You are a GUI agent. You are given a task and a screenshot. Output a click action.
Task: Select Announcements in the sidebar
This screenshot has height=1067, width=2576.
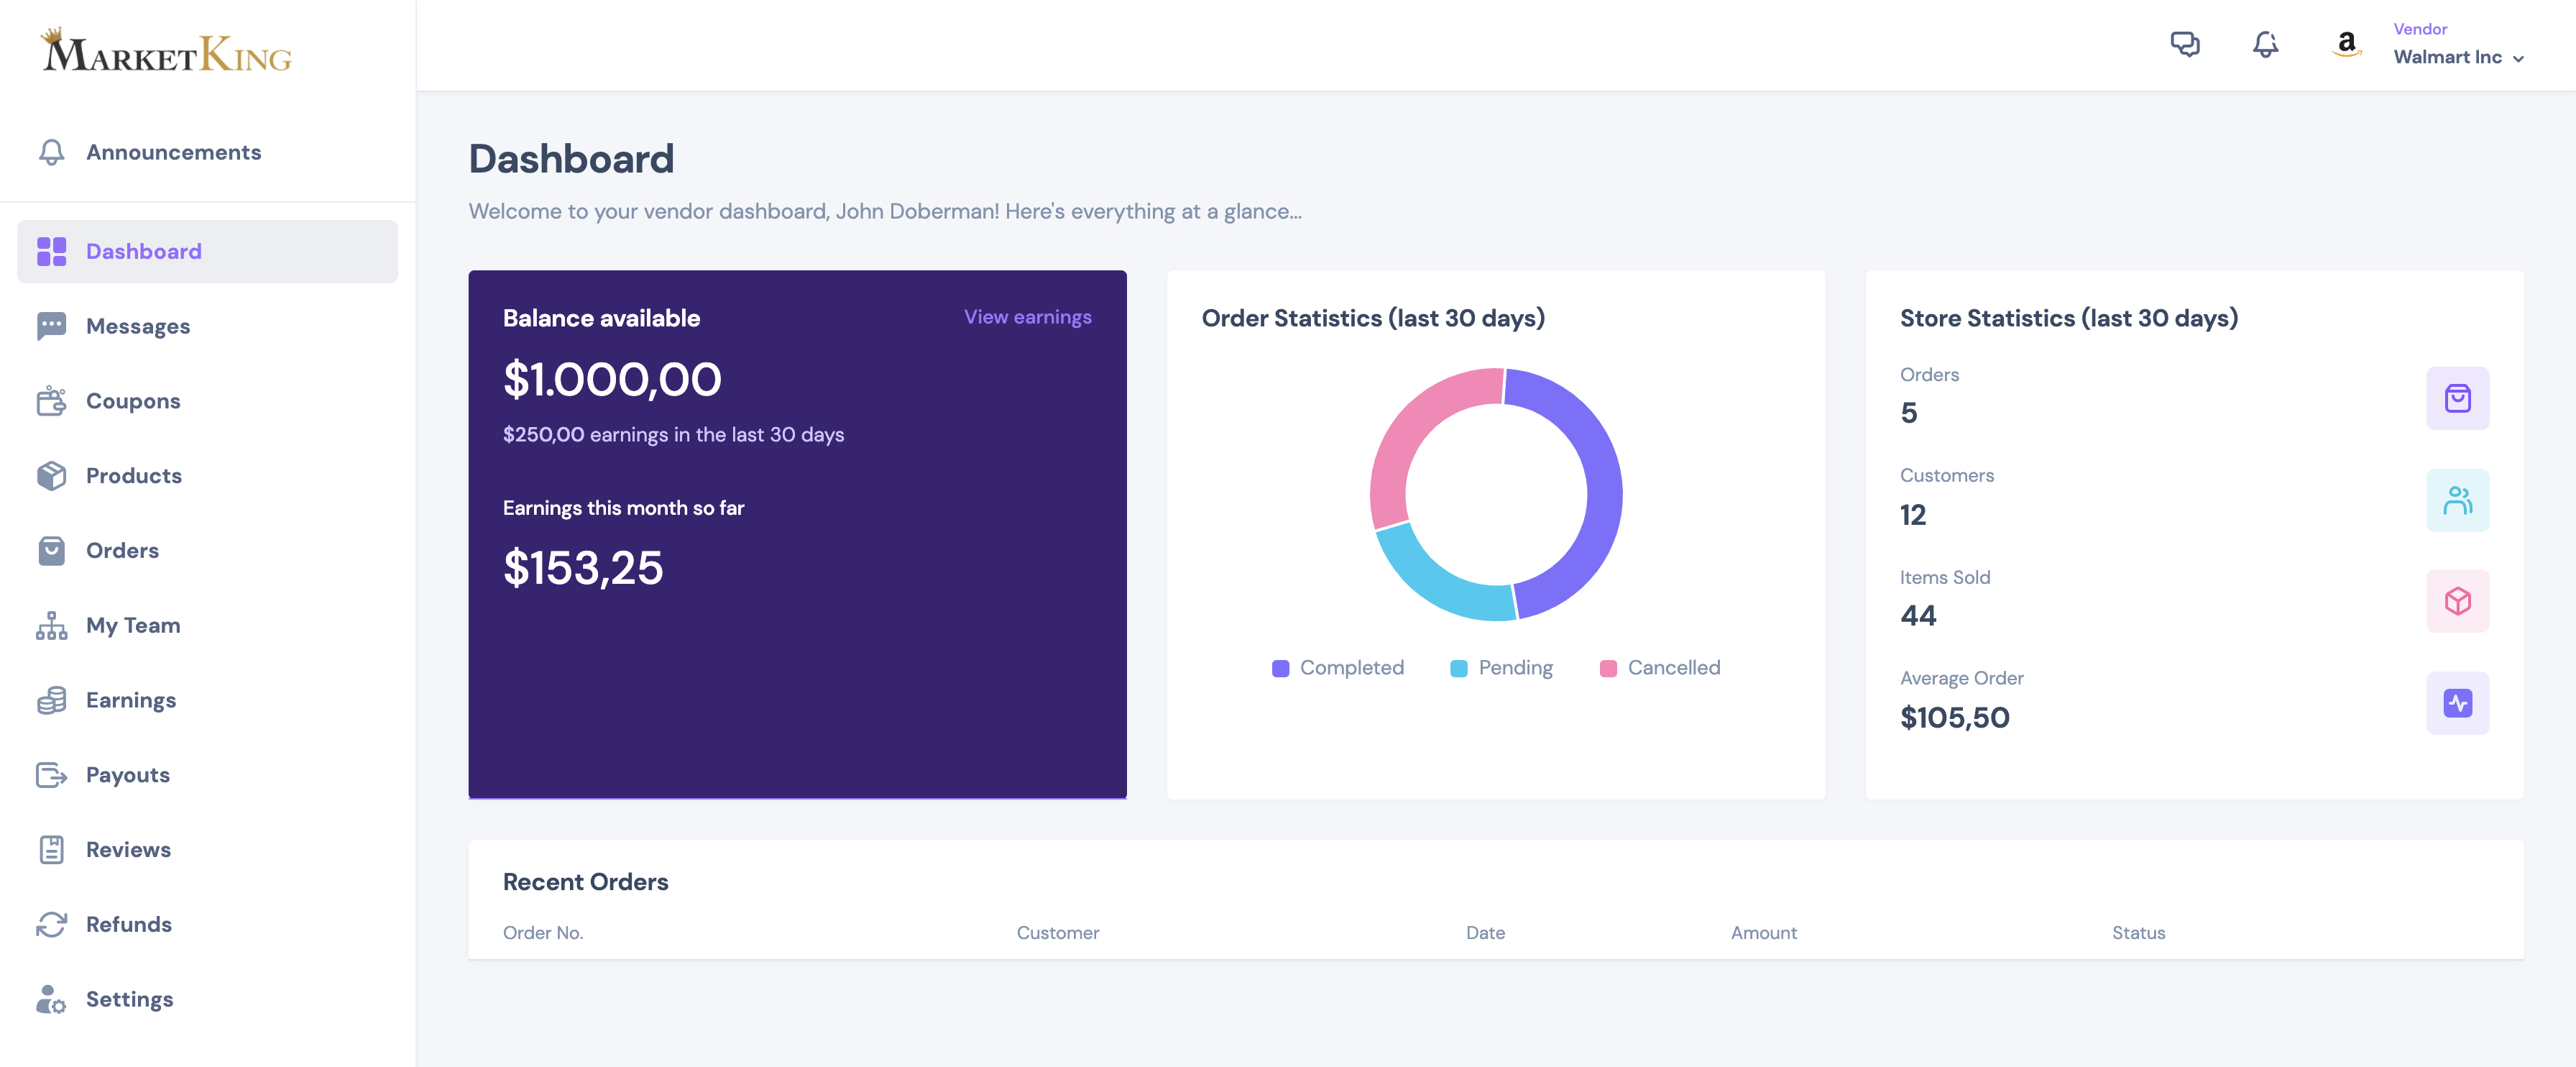pos(174,151)
